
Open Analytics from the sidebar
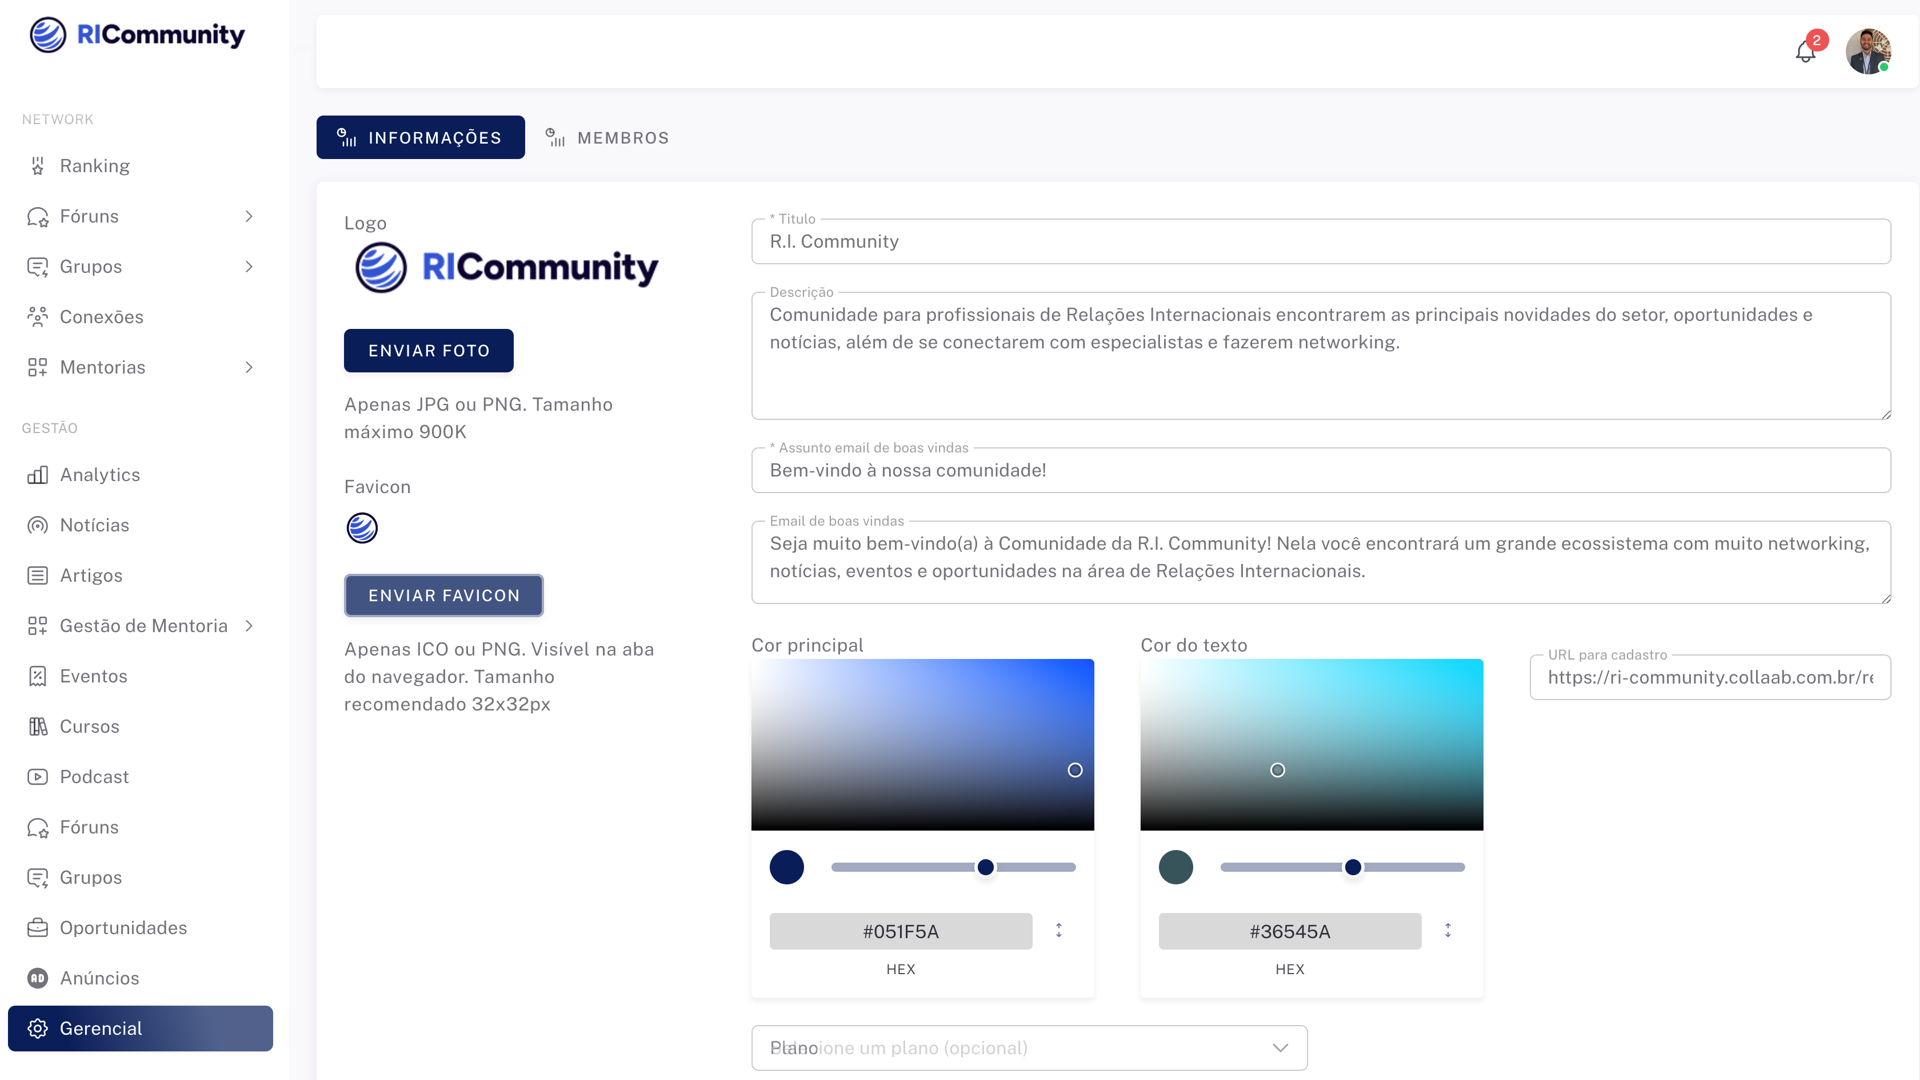[x=99, y=475]
